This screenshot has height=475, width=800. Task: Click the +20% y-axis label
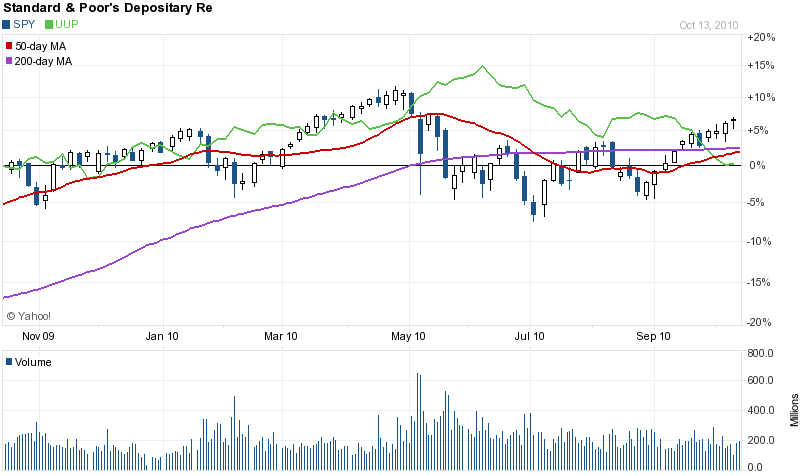(x=761, y=37)
